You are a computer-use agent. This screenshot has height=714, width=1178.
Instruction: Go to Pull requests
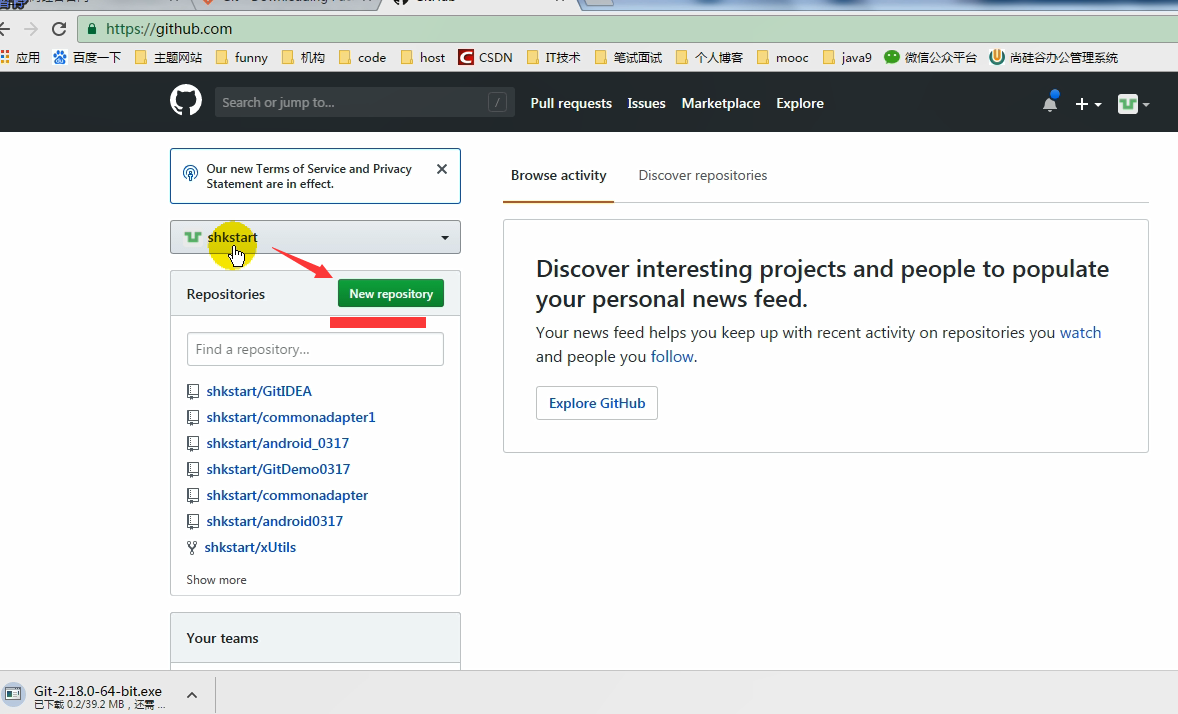pos(571,103)
